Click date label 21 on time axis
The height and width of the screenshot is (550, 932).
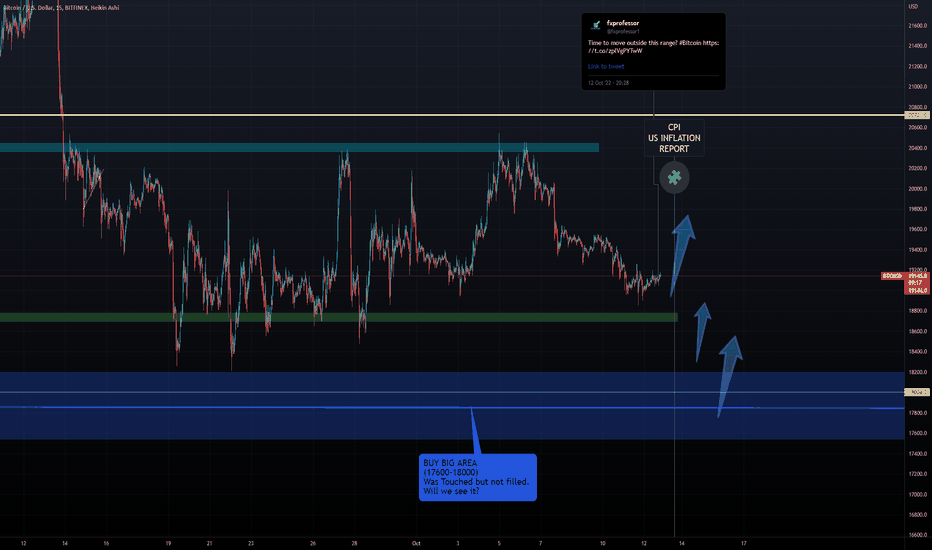pos(209,543)
